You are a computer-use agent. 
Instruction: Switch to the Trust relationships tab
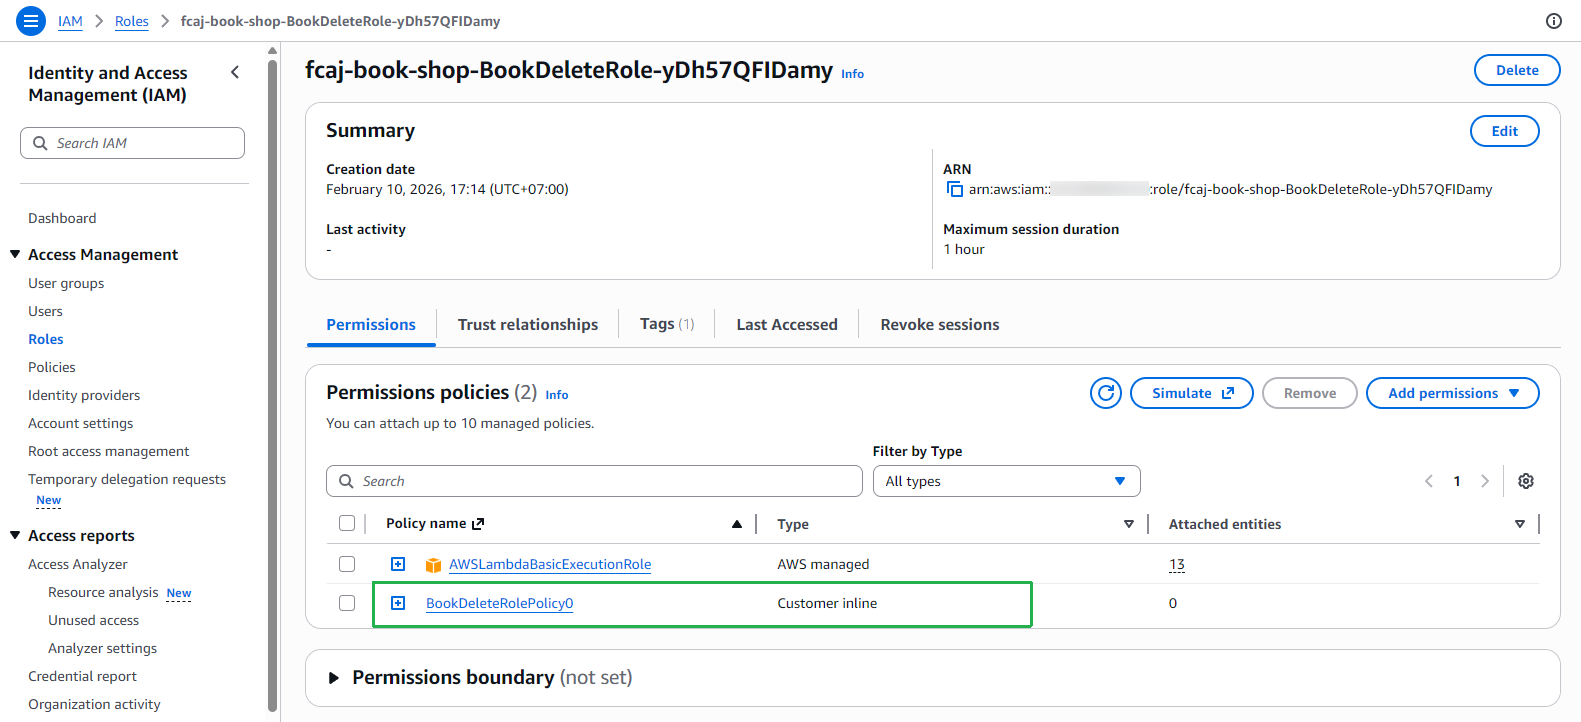tap(528, 324)
